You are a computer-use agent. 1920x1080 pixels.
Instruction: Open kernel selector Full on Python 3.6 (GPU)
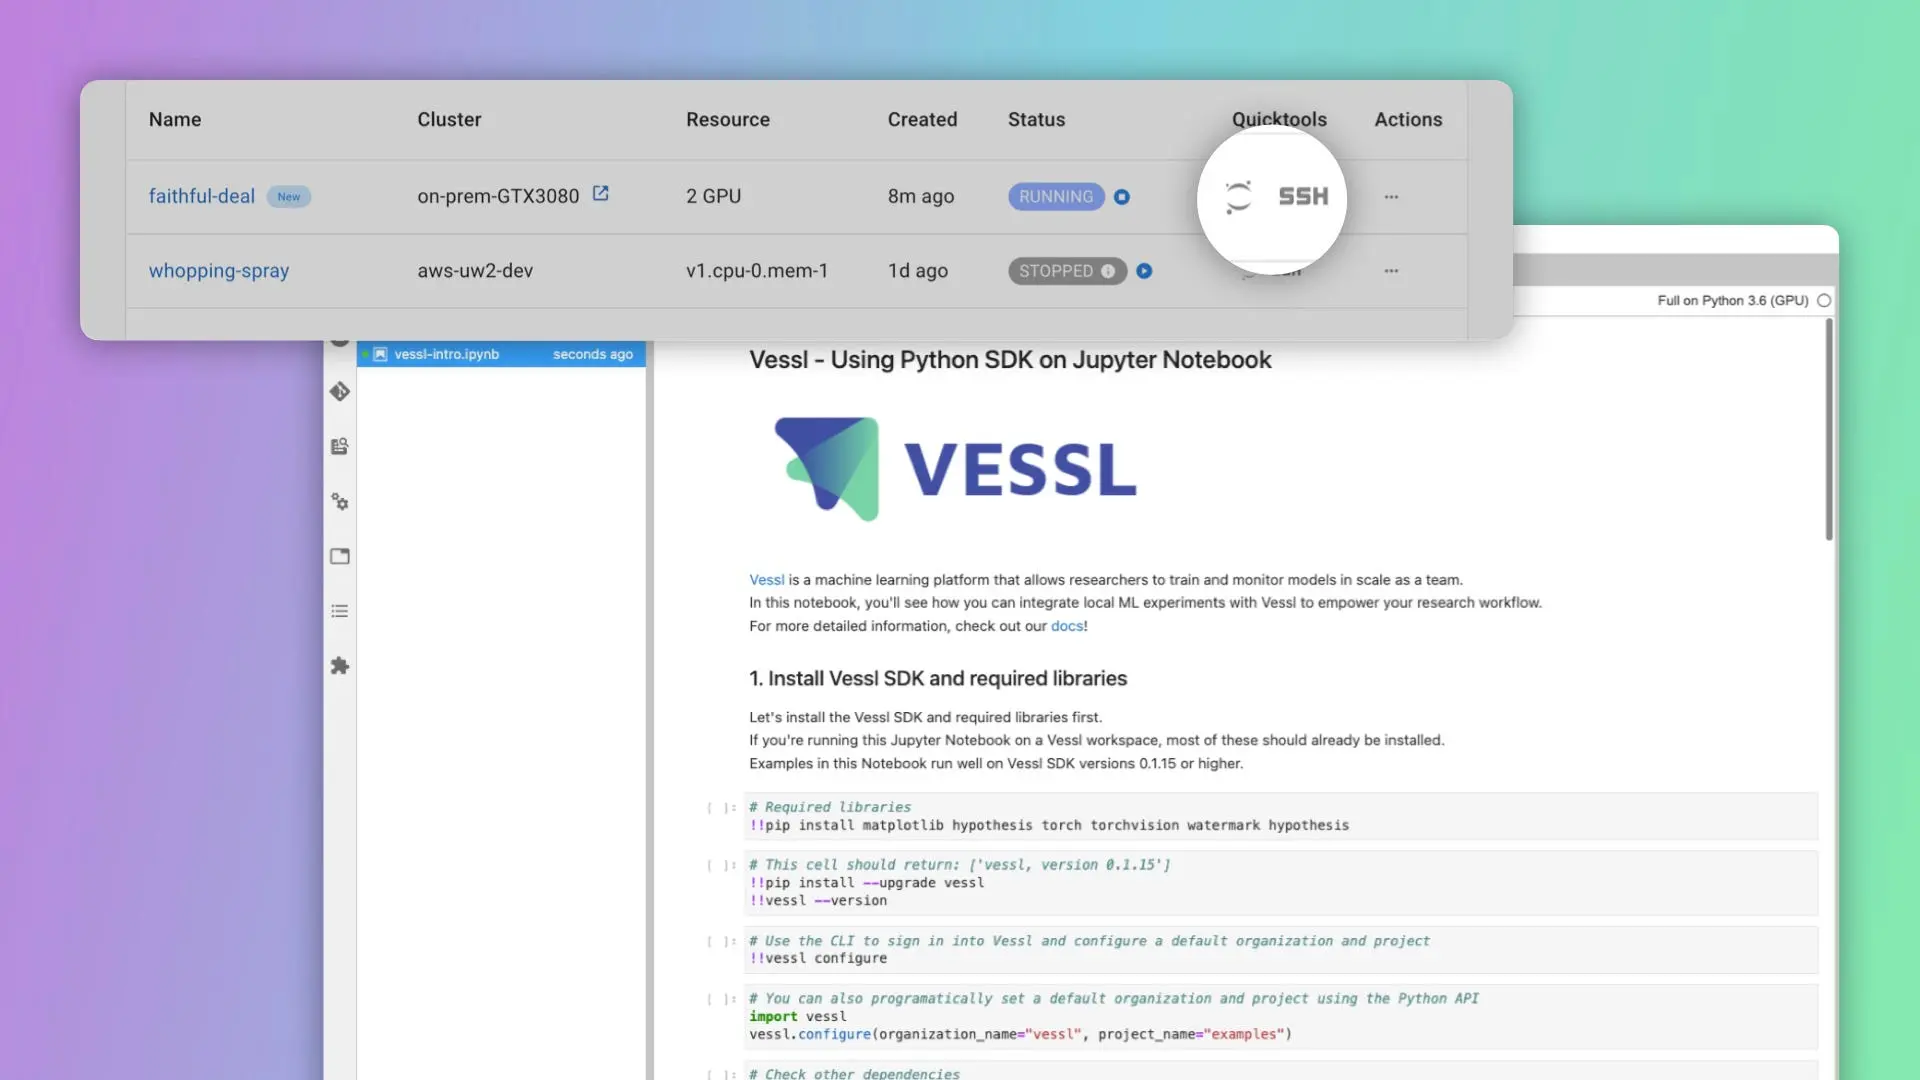1732,301
